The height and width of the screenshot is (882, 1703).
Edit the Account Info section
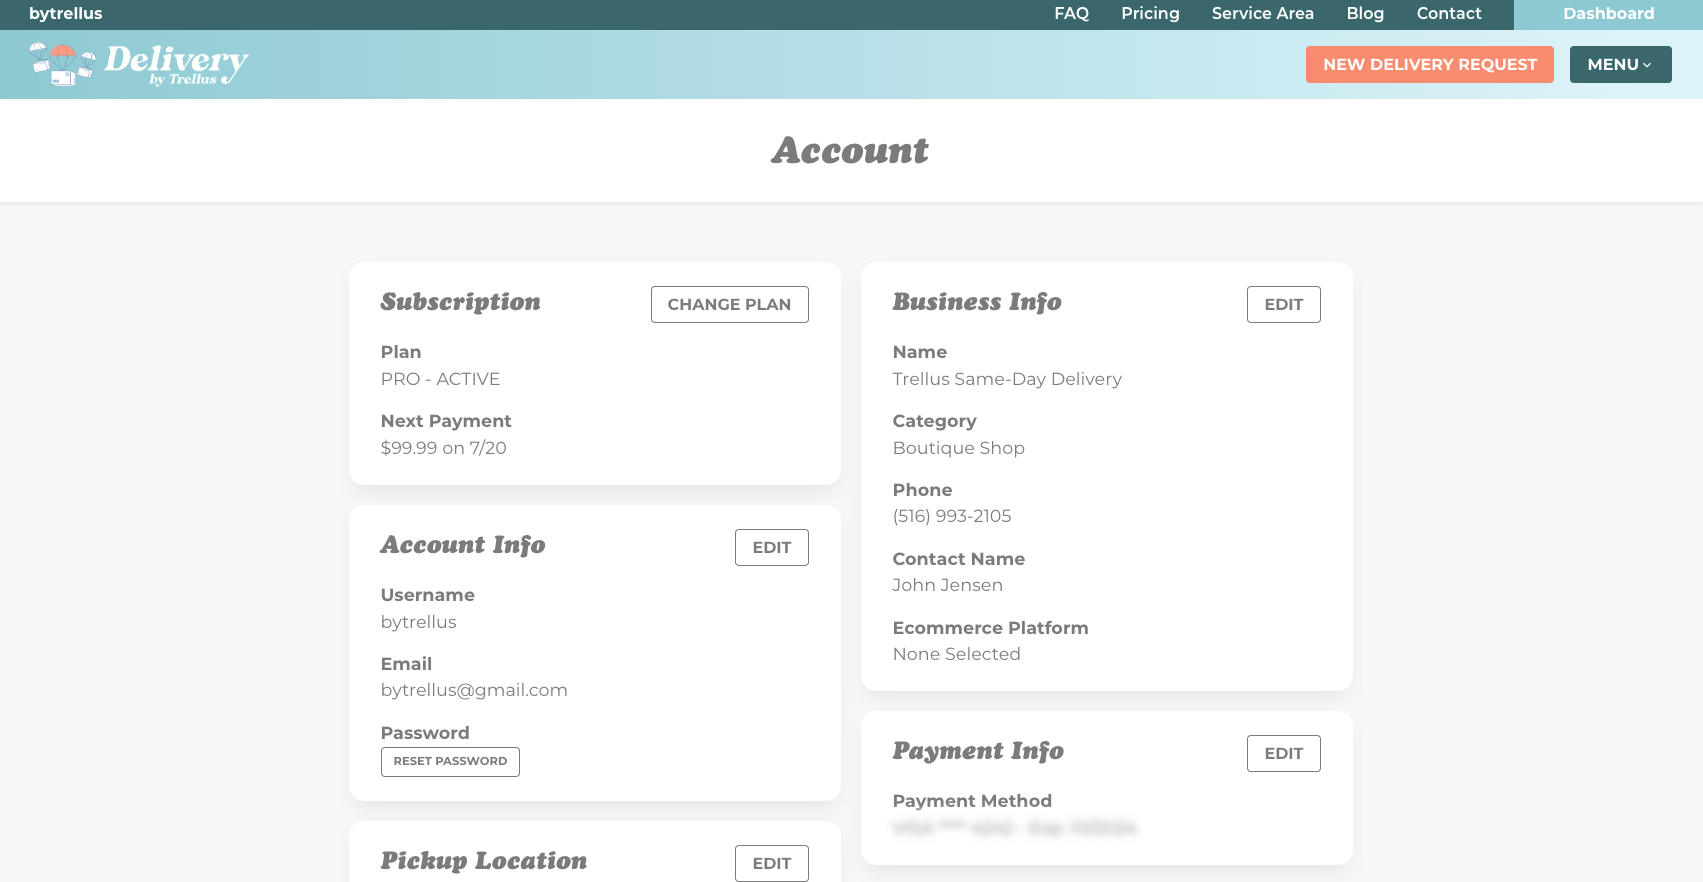[x=771, y=547]
